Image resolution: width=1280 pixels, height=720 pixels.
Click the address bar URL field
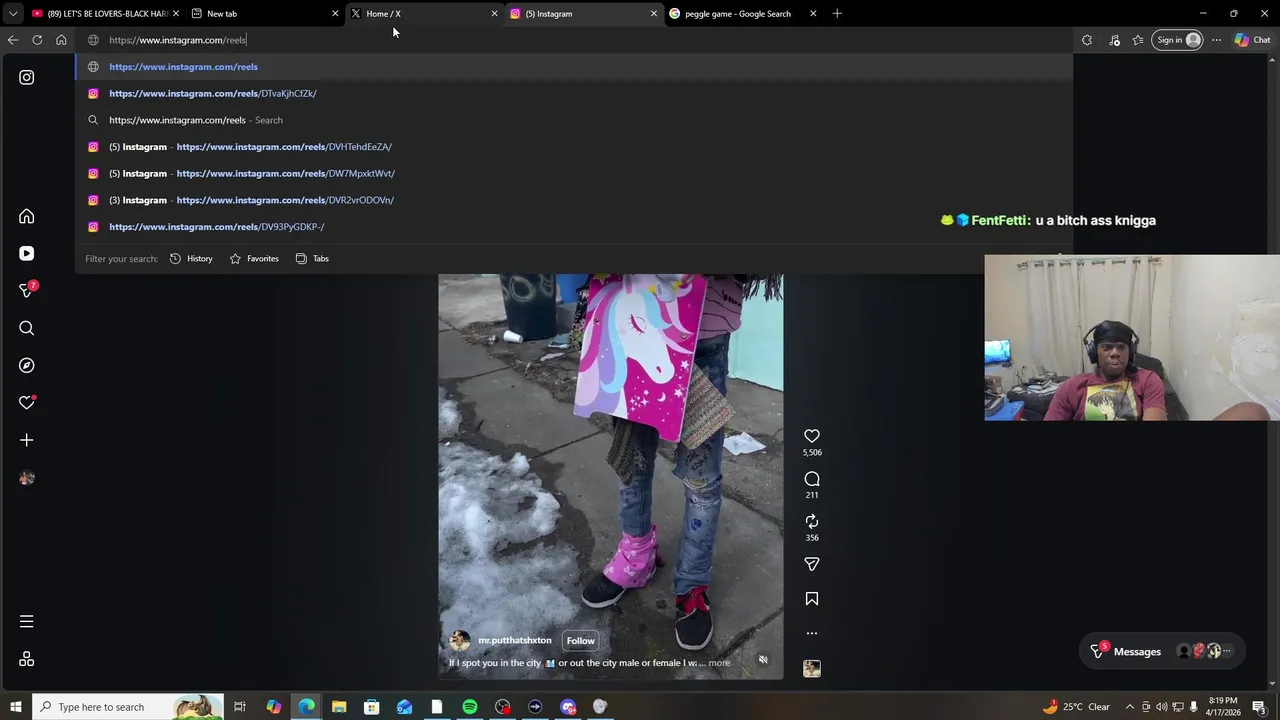(x=574, y=40)
